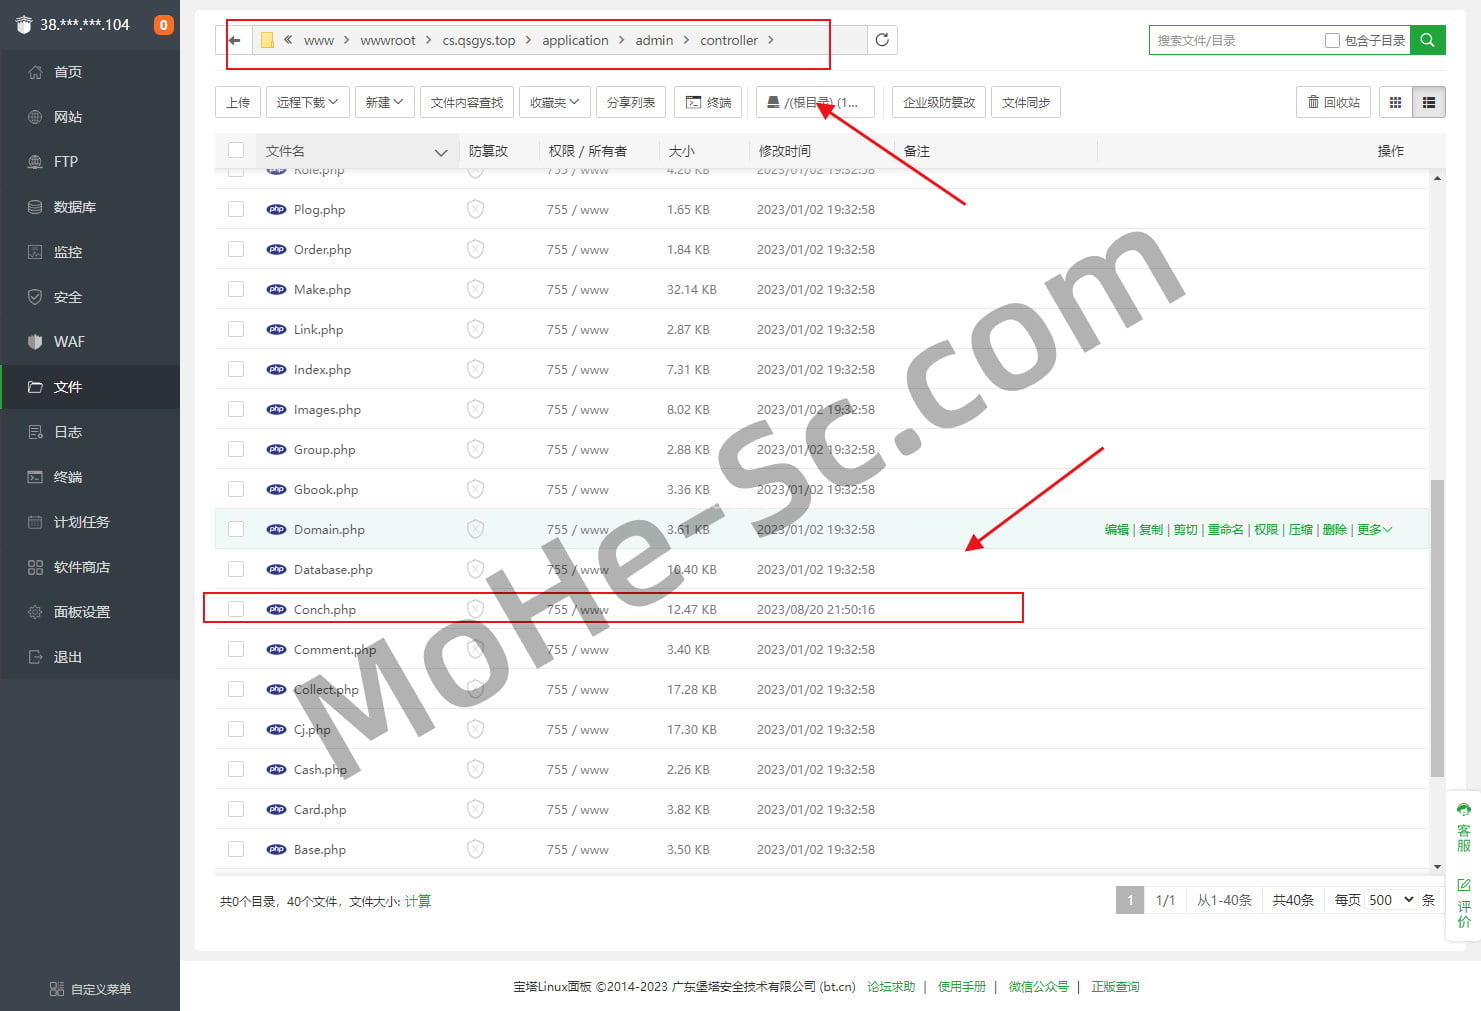Switch to list view icon
This screenshot has width=1481, height=1011.
[x=1428, y=102]
